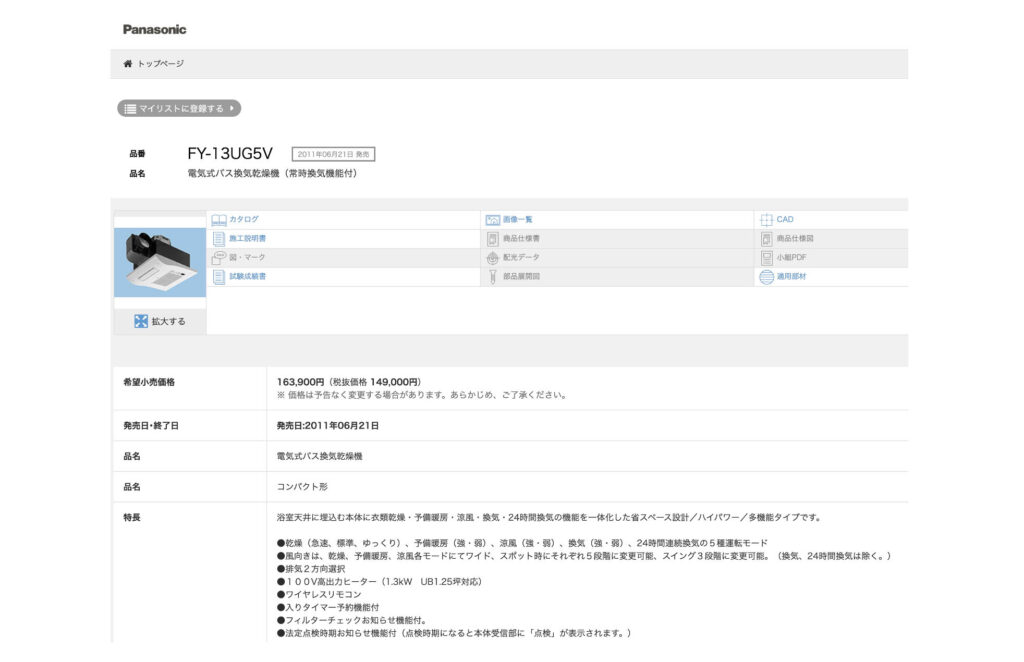Open the 部品展開図 parts diagram link
1024x662 pixels.
521,276
